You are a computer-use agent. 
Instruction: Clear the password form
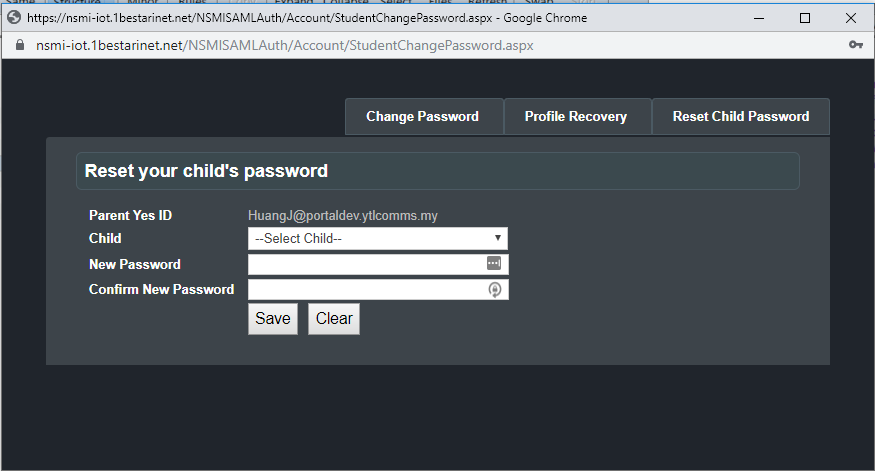click(x=334, y=319)
